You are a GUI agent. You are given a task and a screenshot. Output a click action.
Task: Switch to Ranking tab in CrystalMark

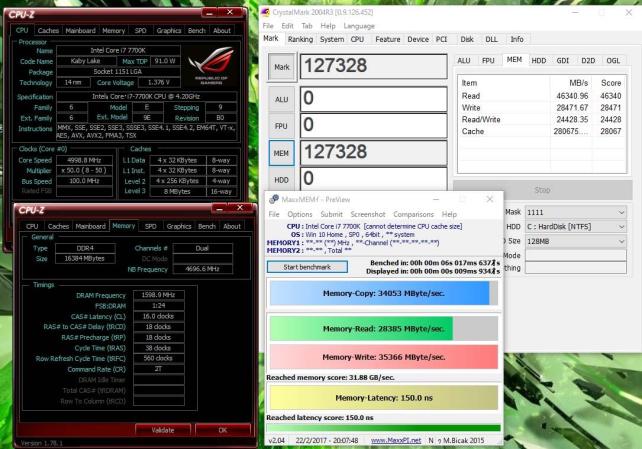click(x=300, y=39)
